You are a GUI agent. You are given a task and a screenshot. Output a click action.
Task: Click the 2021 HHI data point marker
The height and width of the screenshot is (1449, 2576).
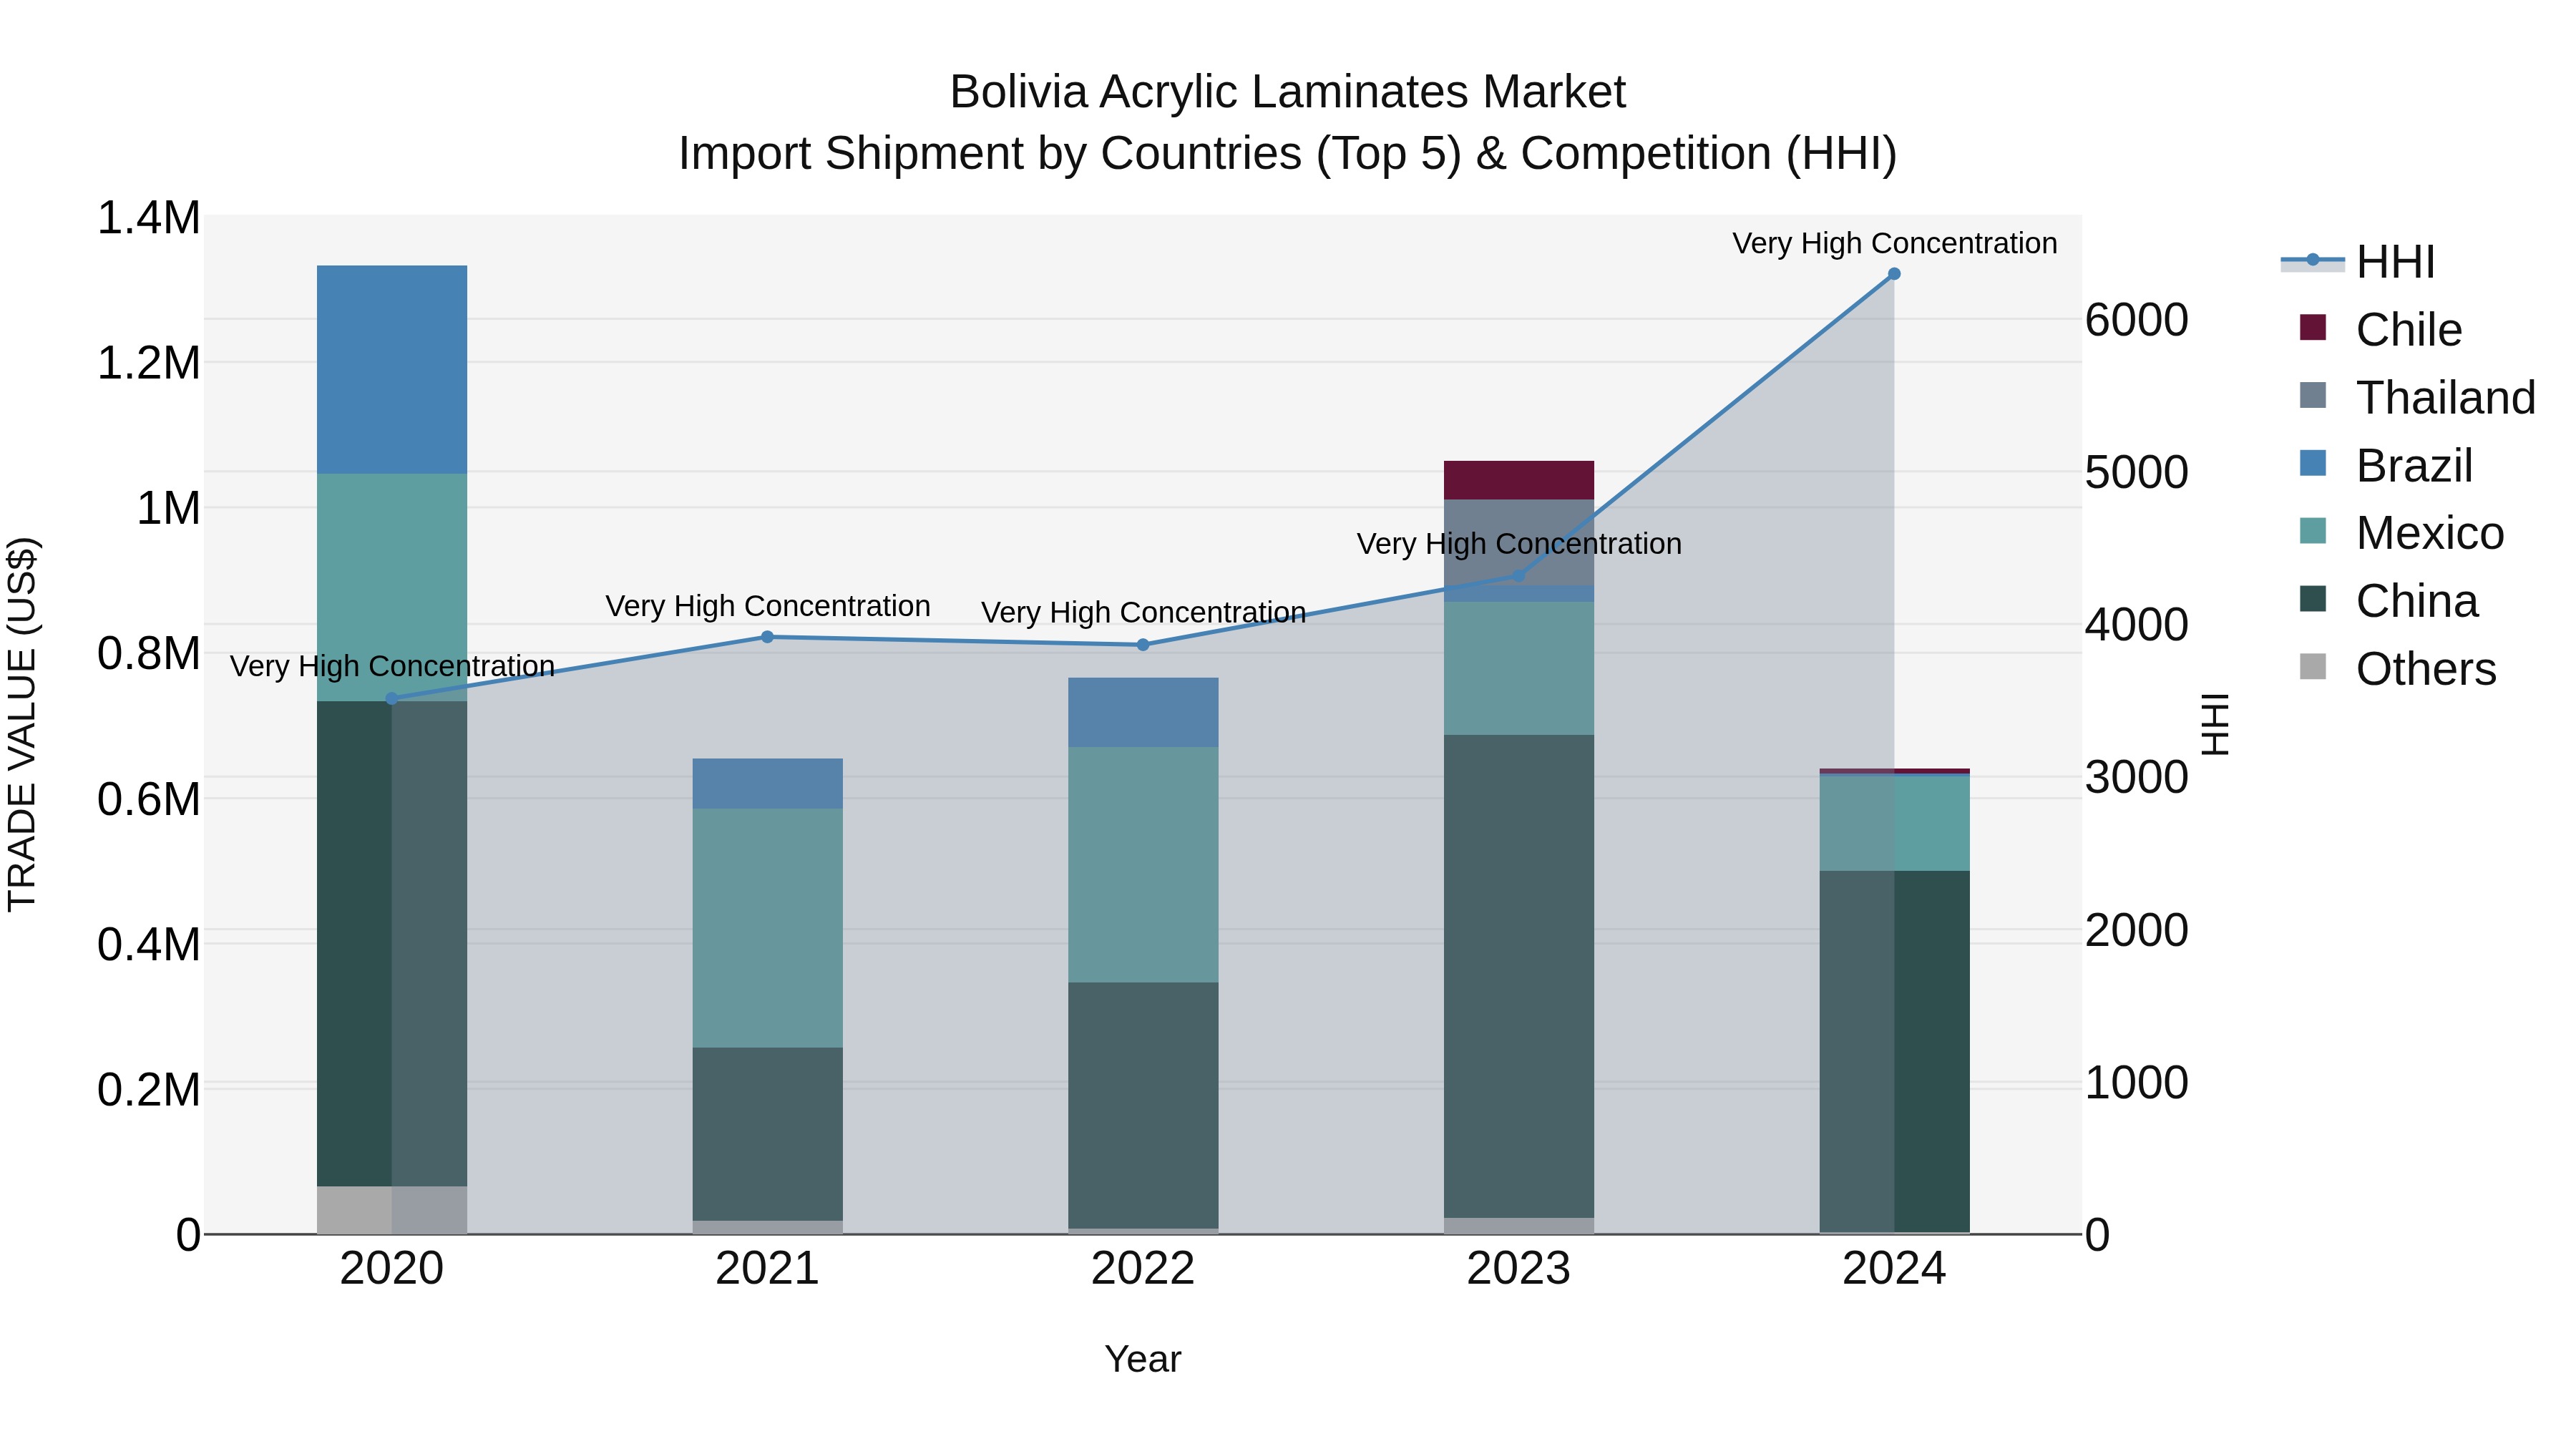[768, 637]
